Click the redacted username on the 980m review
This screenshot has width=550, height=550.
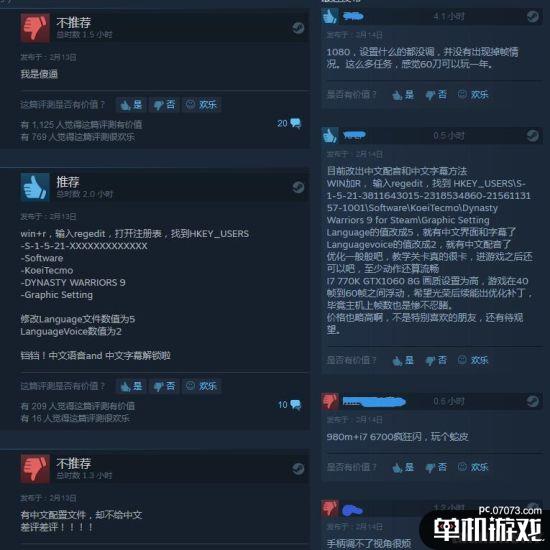(374, 402)
